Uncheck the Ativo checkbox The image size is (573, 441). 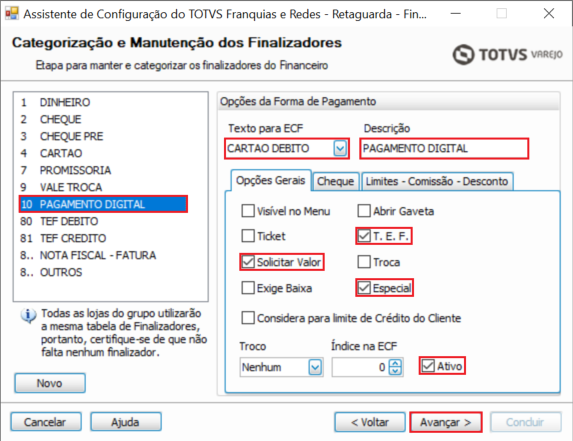tap(428, 366)
